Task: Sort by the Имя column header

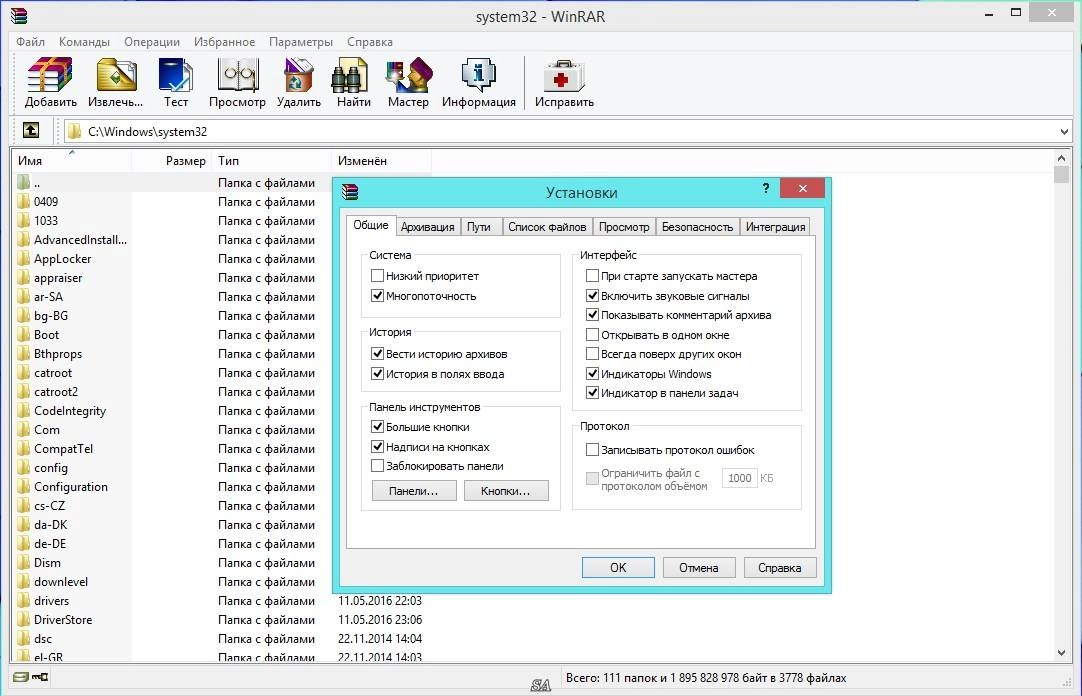Action: coord(71,161)
